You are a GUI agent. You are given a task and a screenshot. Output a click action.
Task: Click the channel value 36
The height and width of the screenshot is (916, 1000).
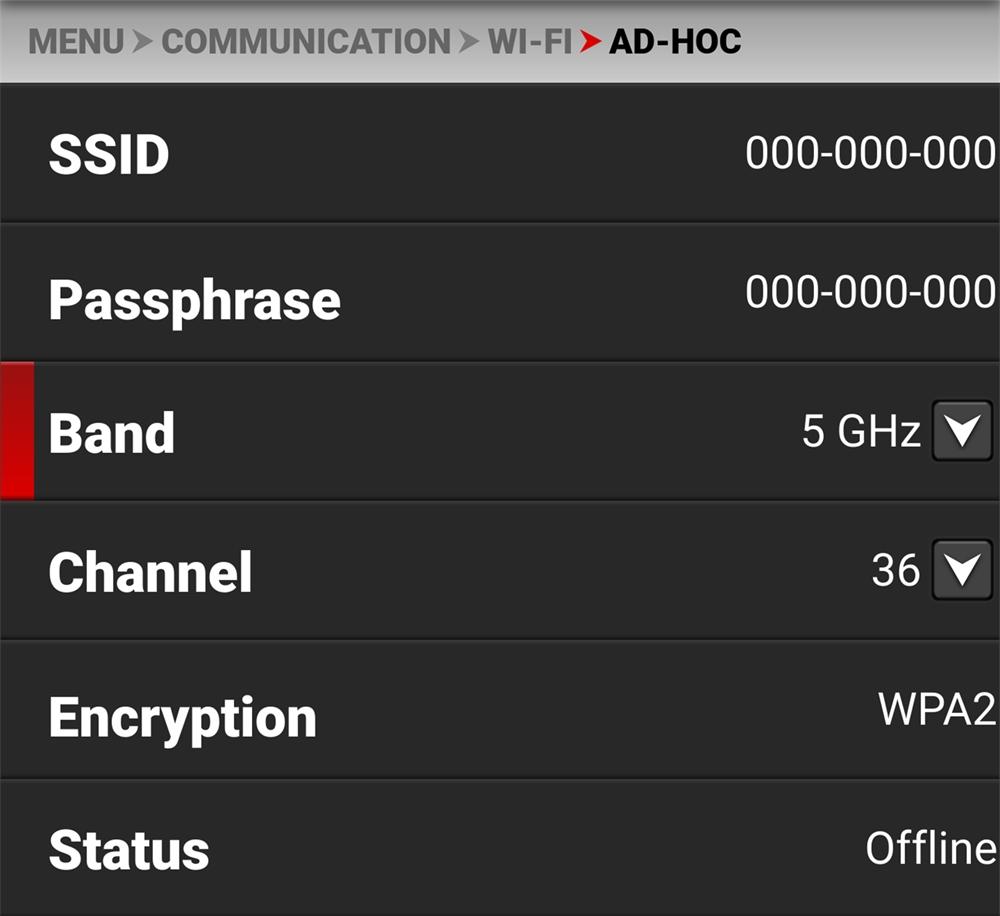895,570
